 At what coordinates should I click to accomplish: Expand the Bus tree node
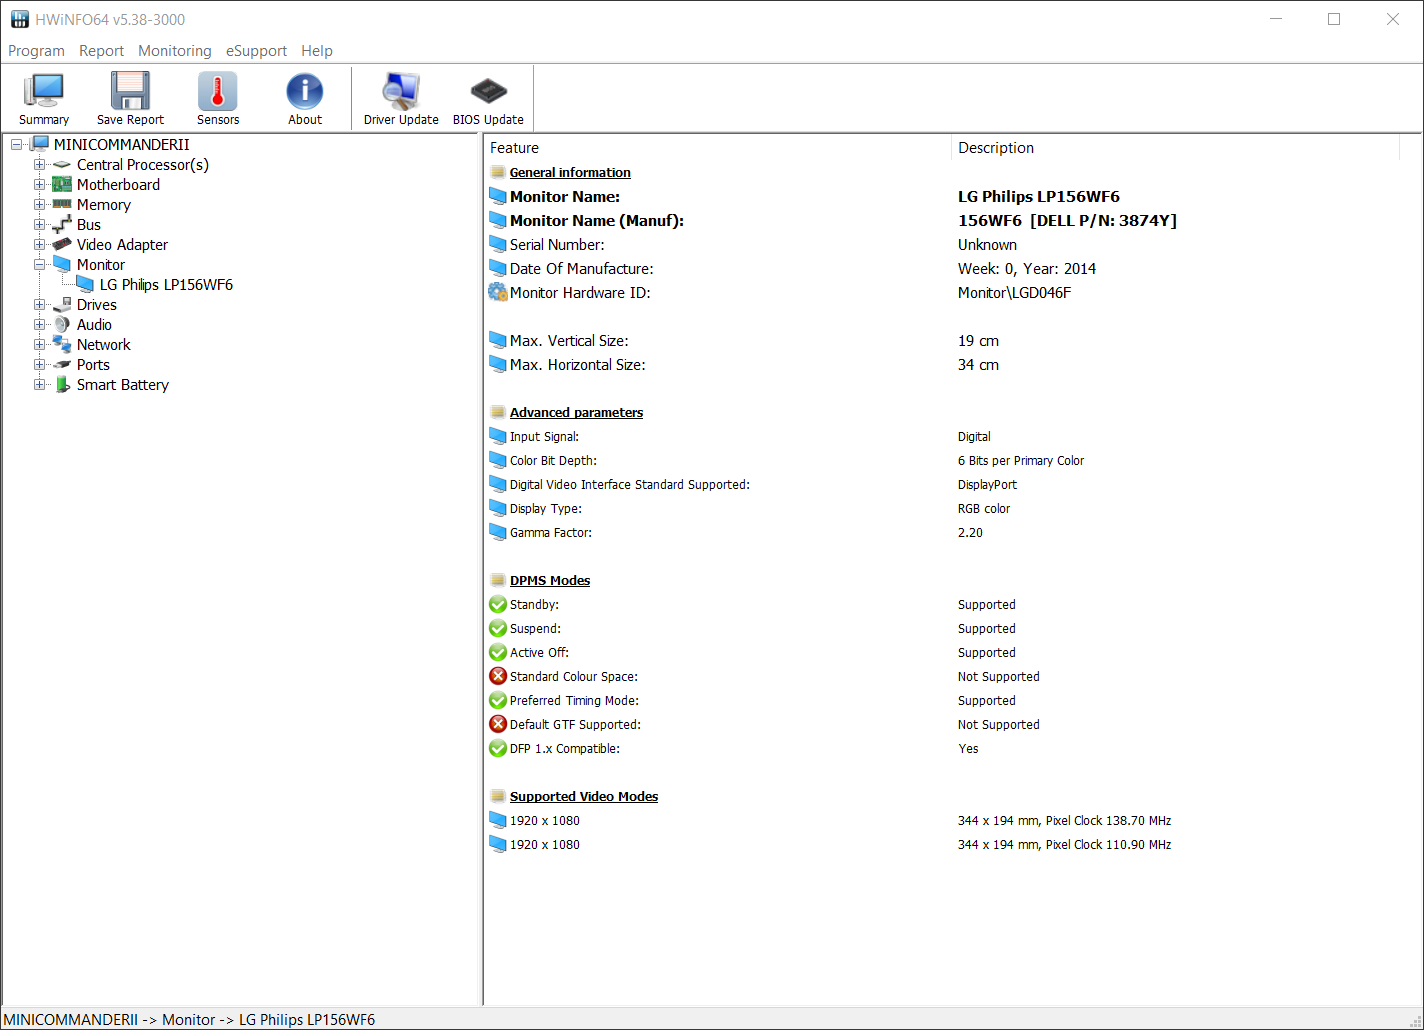coord(40,225)
